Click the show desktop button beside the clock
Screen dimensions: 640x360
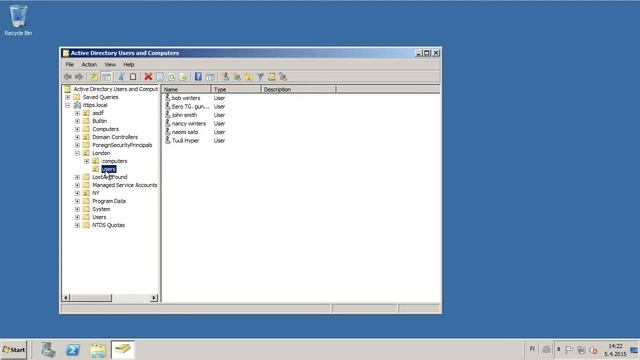pyautogui.click(x=635, y=350)
